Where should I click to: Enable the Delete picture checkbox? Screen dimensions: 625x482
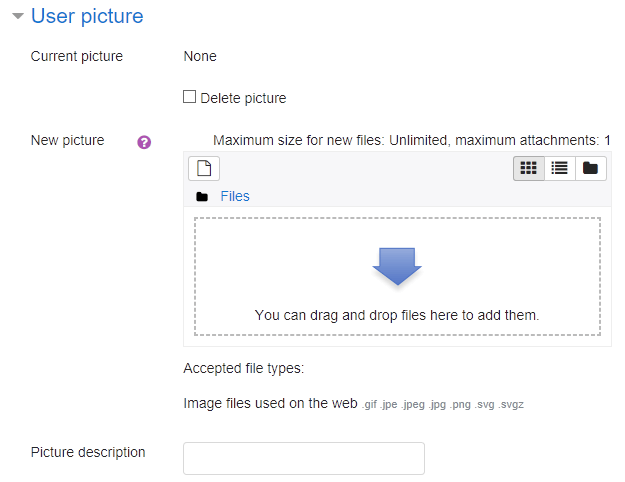coord(189,97)
